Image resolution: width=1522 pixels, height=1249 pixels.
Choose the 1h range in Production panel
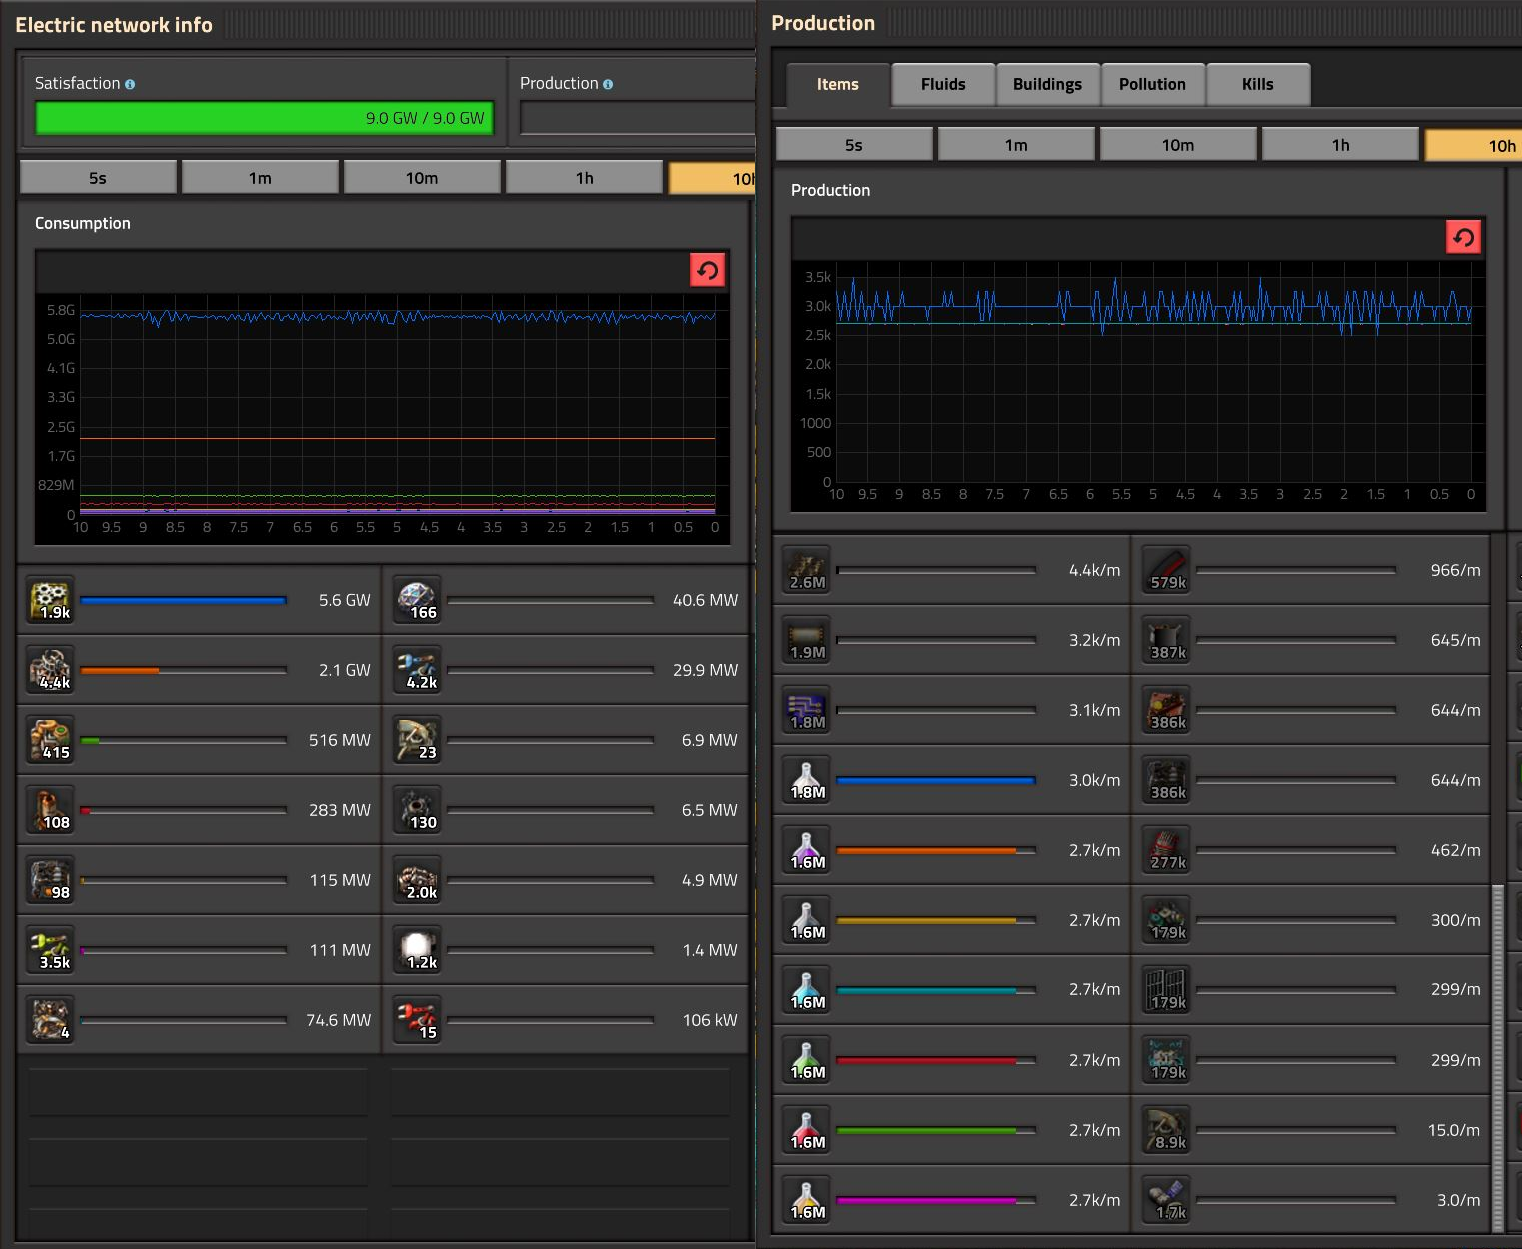point(1340,145)
